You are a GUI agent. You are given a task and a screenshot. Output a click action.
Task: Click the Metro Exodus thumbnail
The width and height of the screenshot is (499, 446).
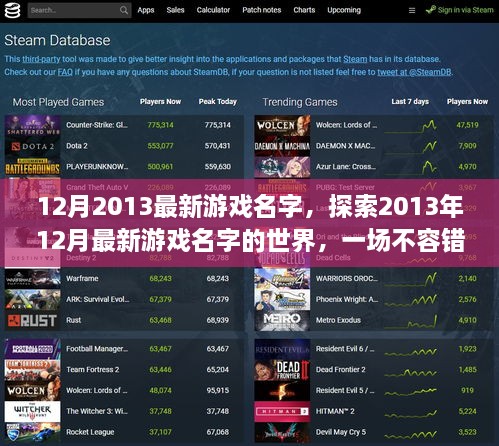tap(282, 320)
